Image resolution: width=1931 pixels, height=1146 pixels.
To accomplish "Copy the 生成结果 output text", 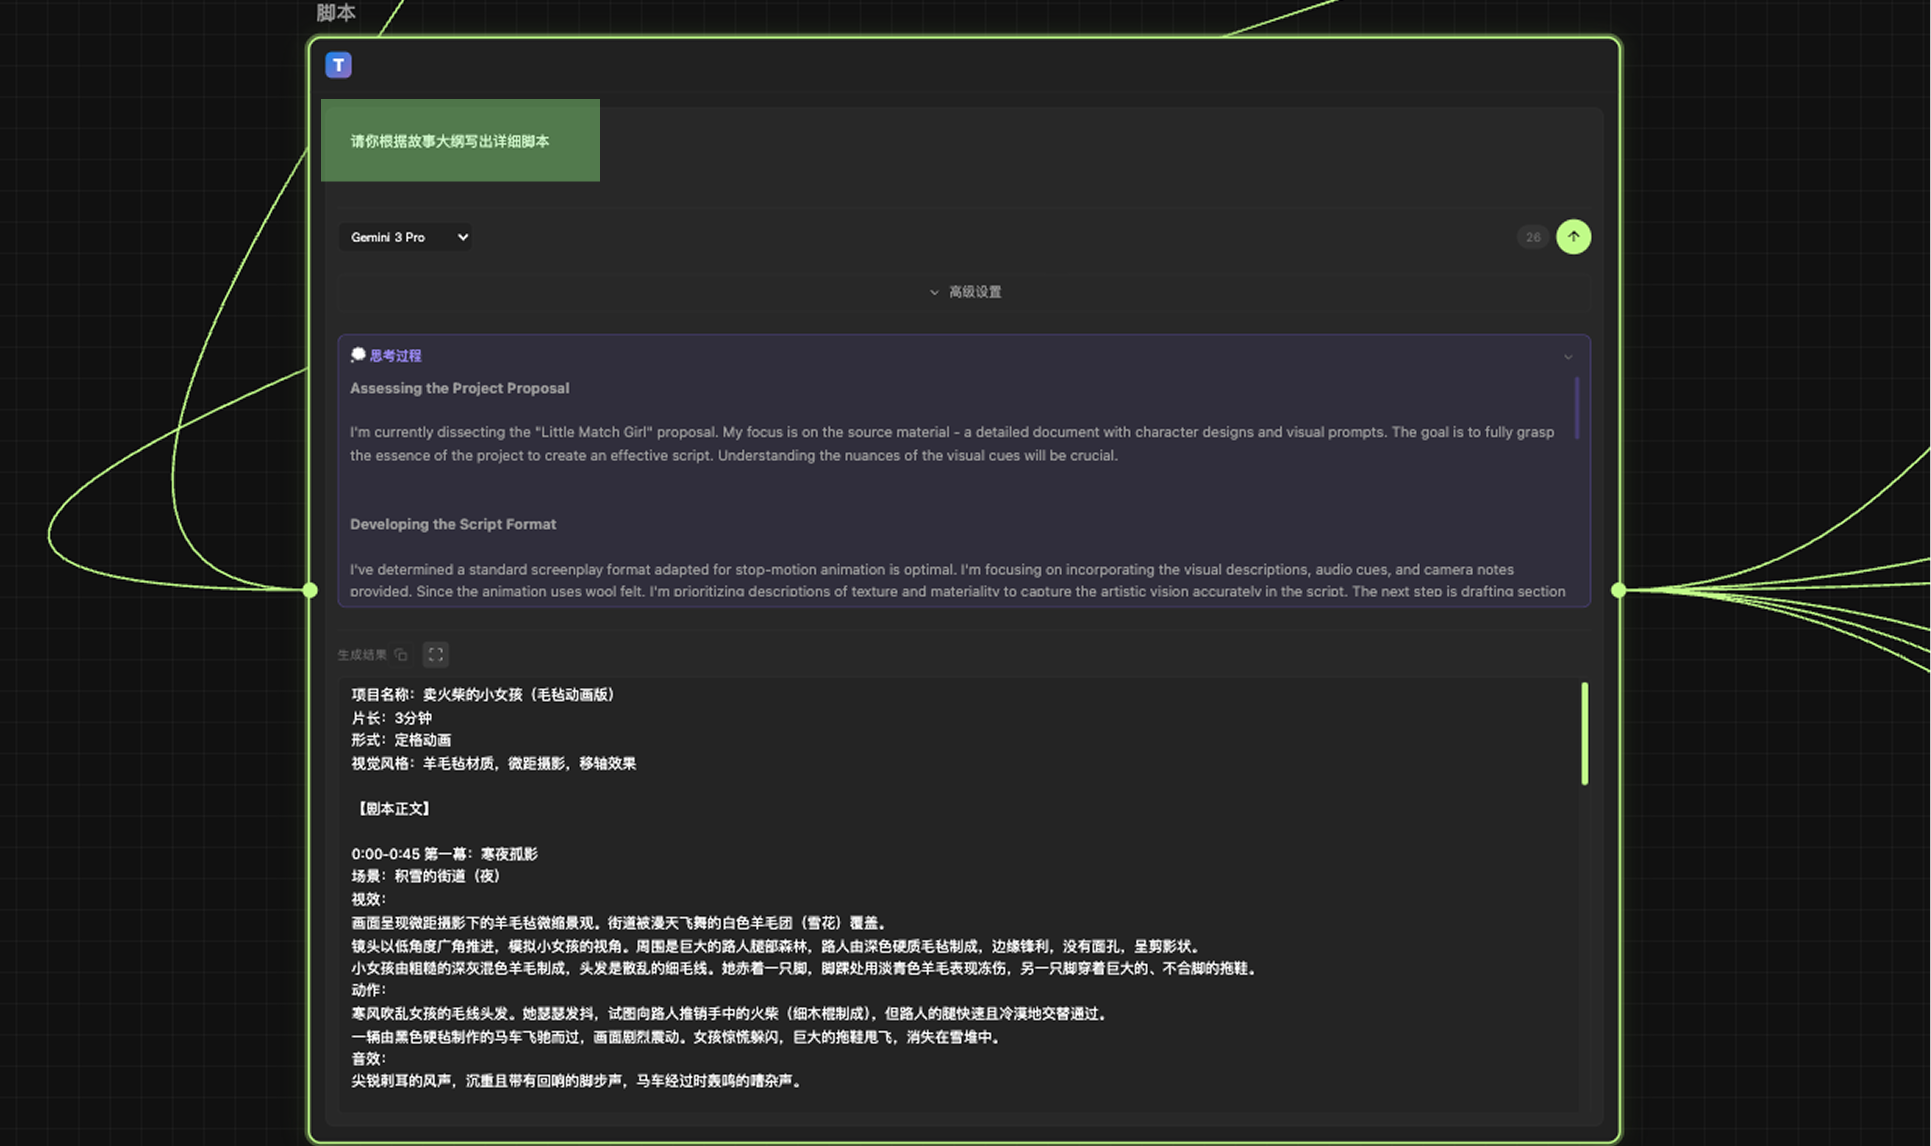I will [401, 655].
